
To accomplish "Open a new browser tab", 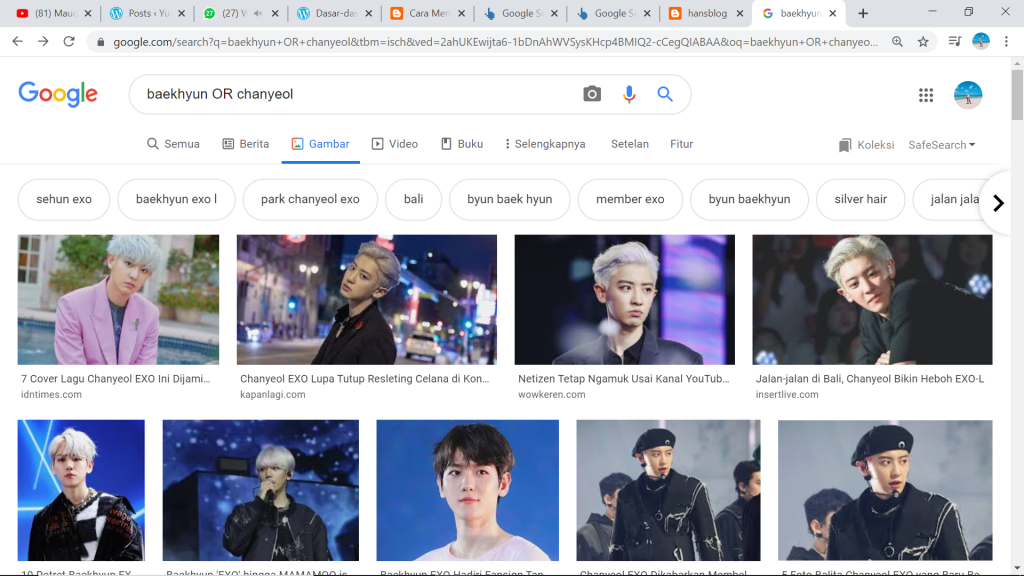I will [863, 13].
